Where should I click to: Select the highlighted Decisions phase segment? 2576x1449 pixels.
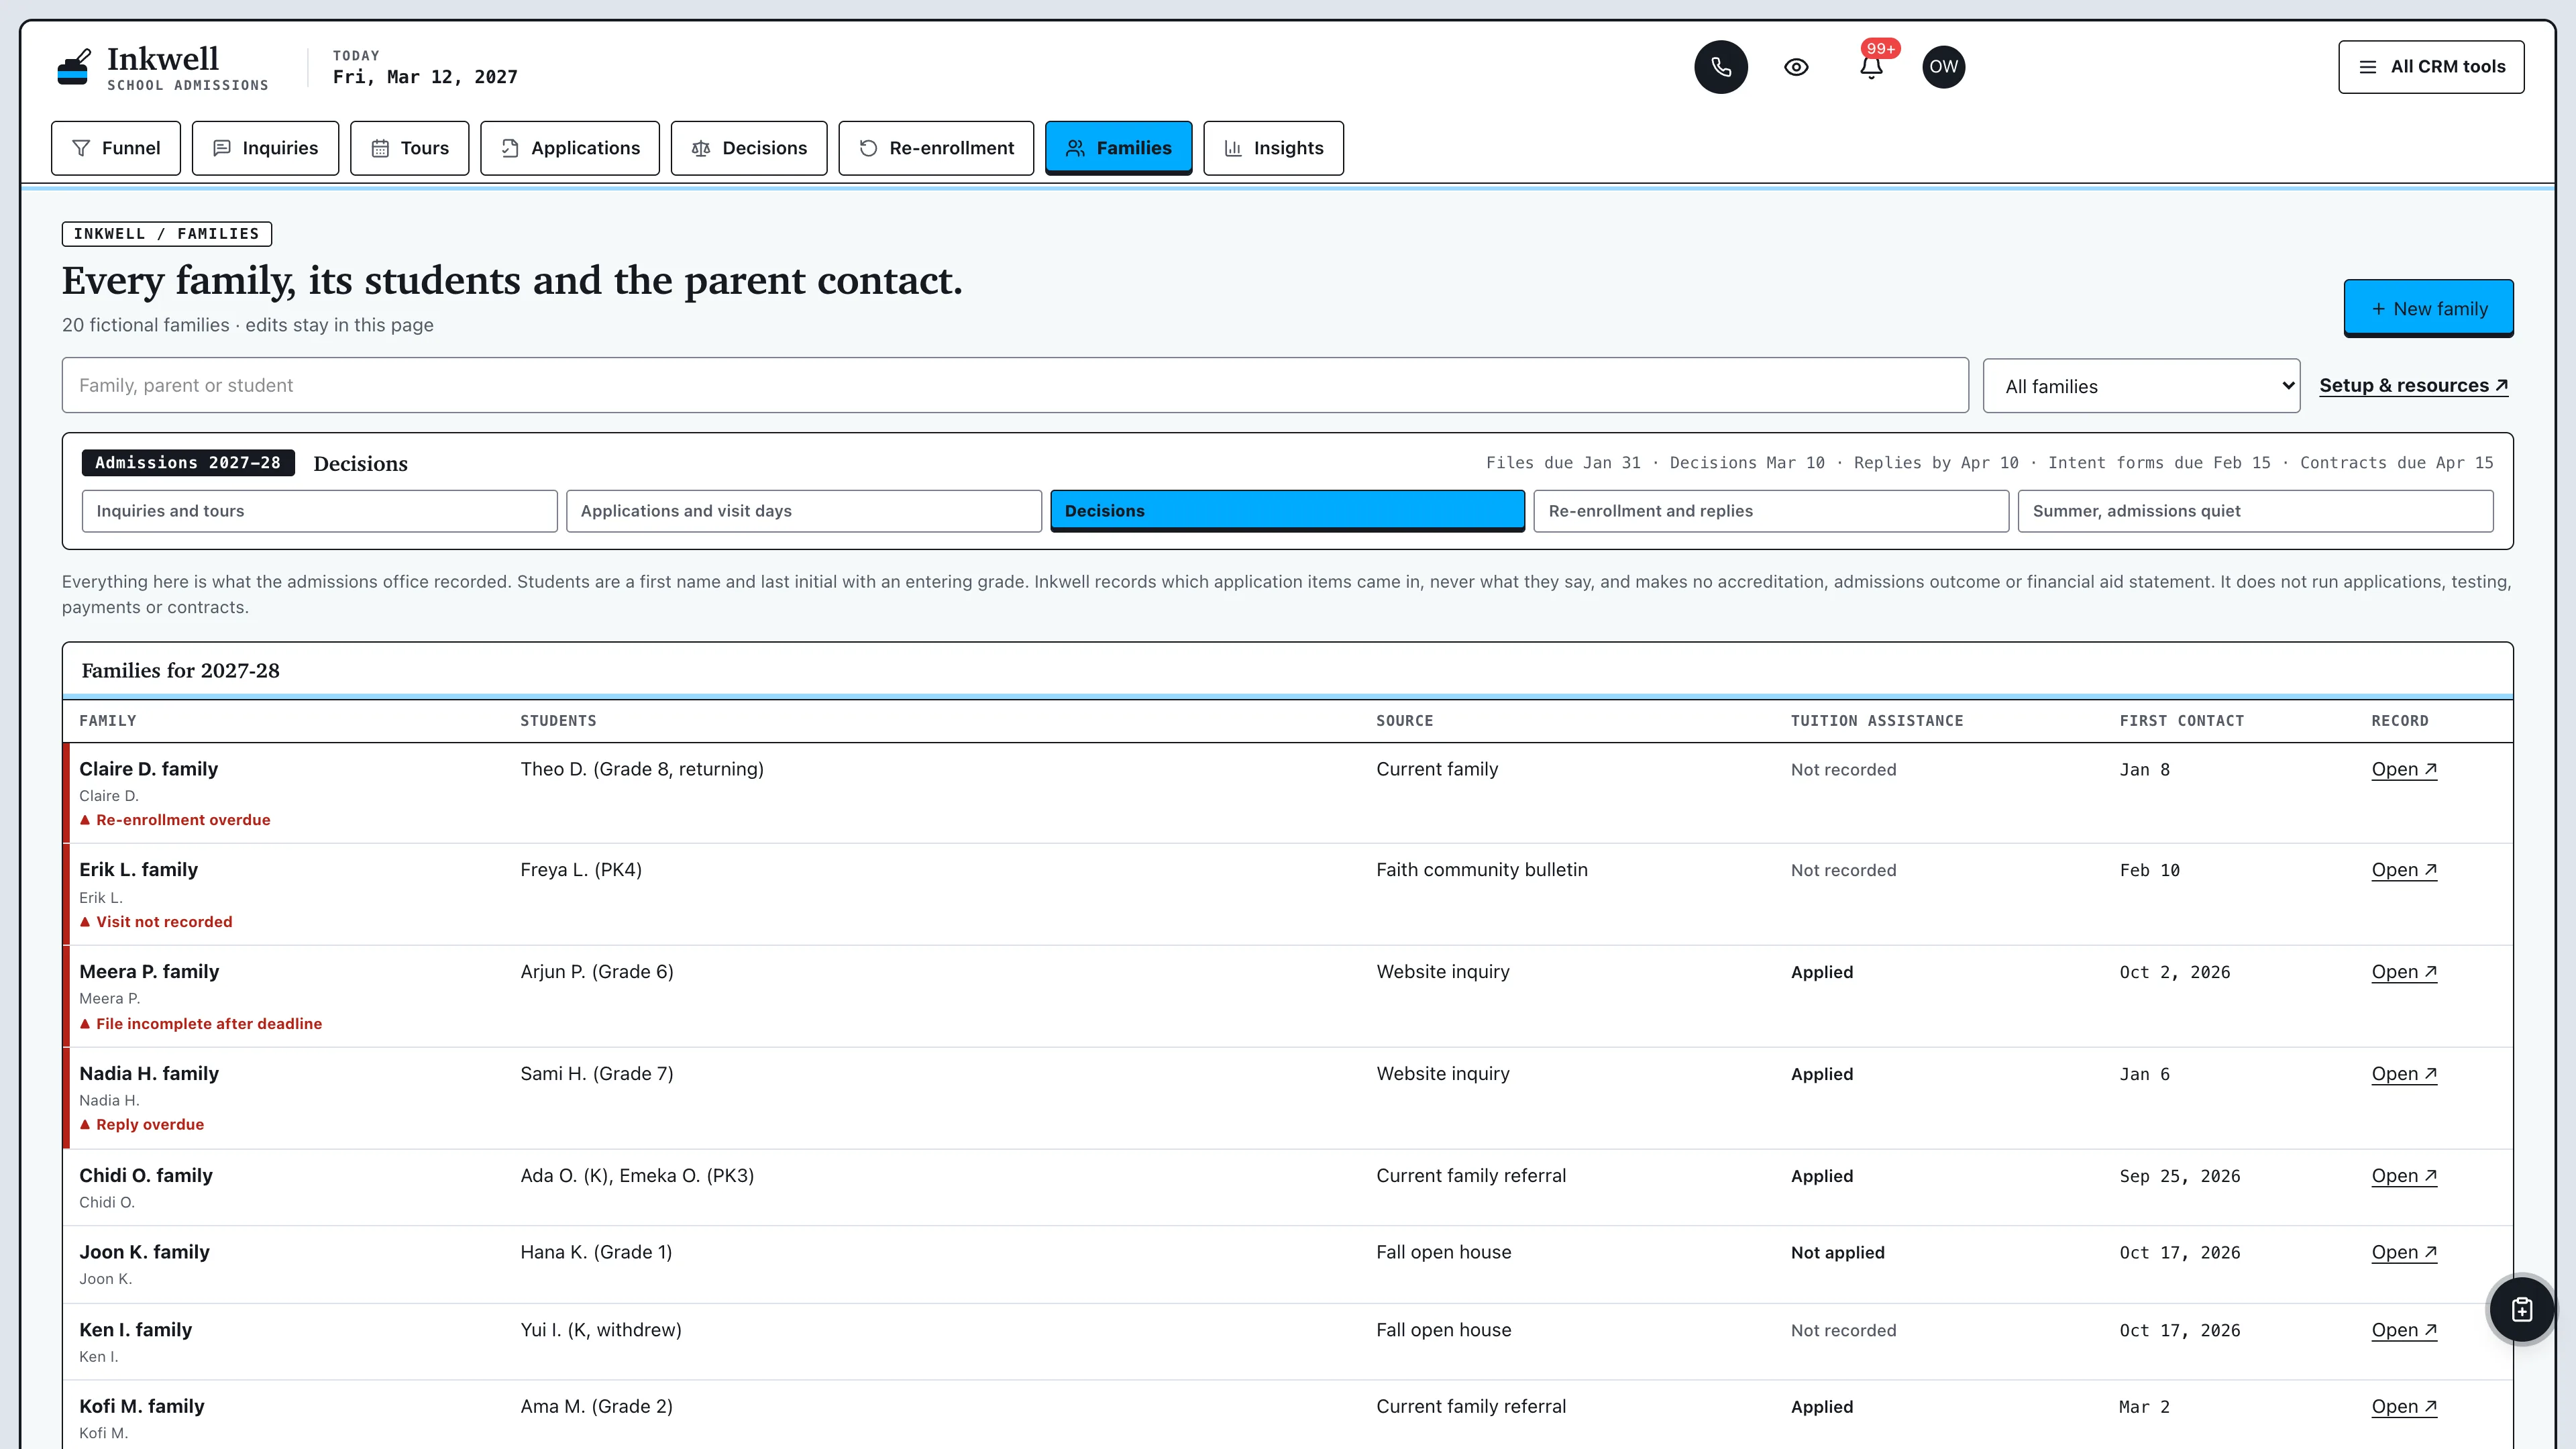click(1288, 511)
